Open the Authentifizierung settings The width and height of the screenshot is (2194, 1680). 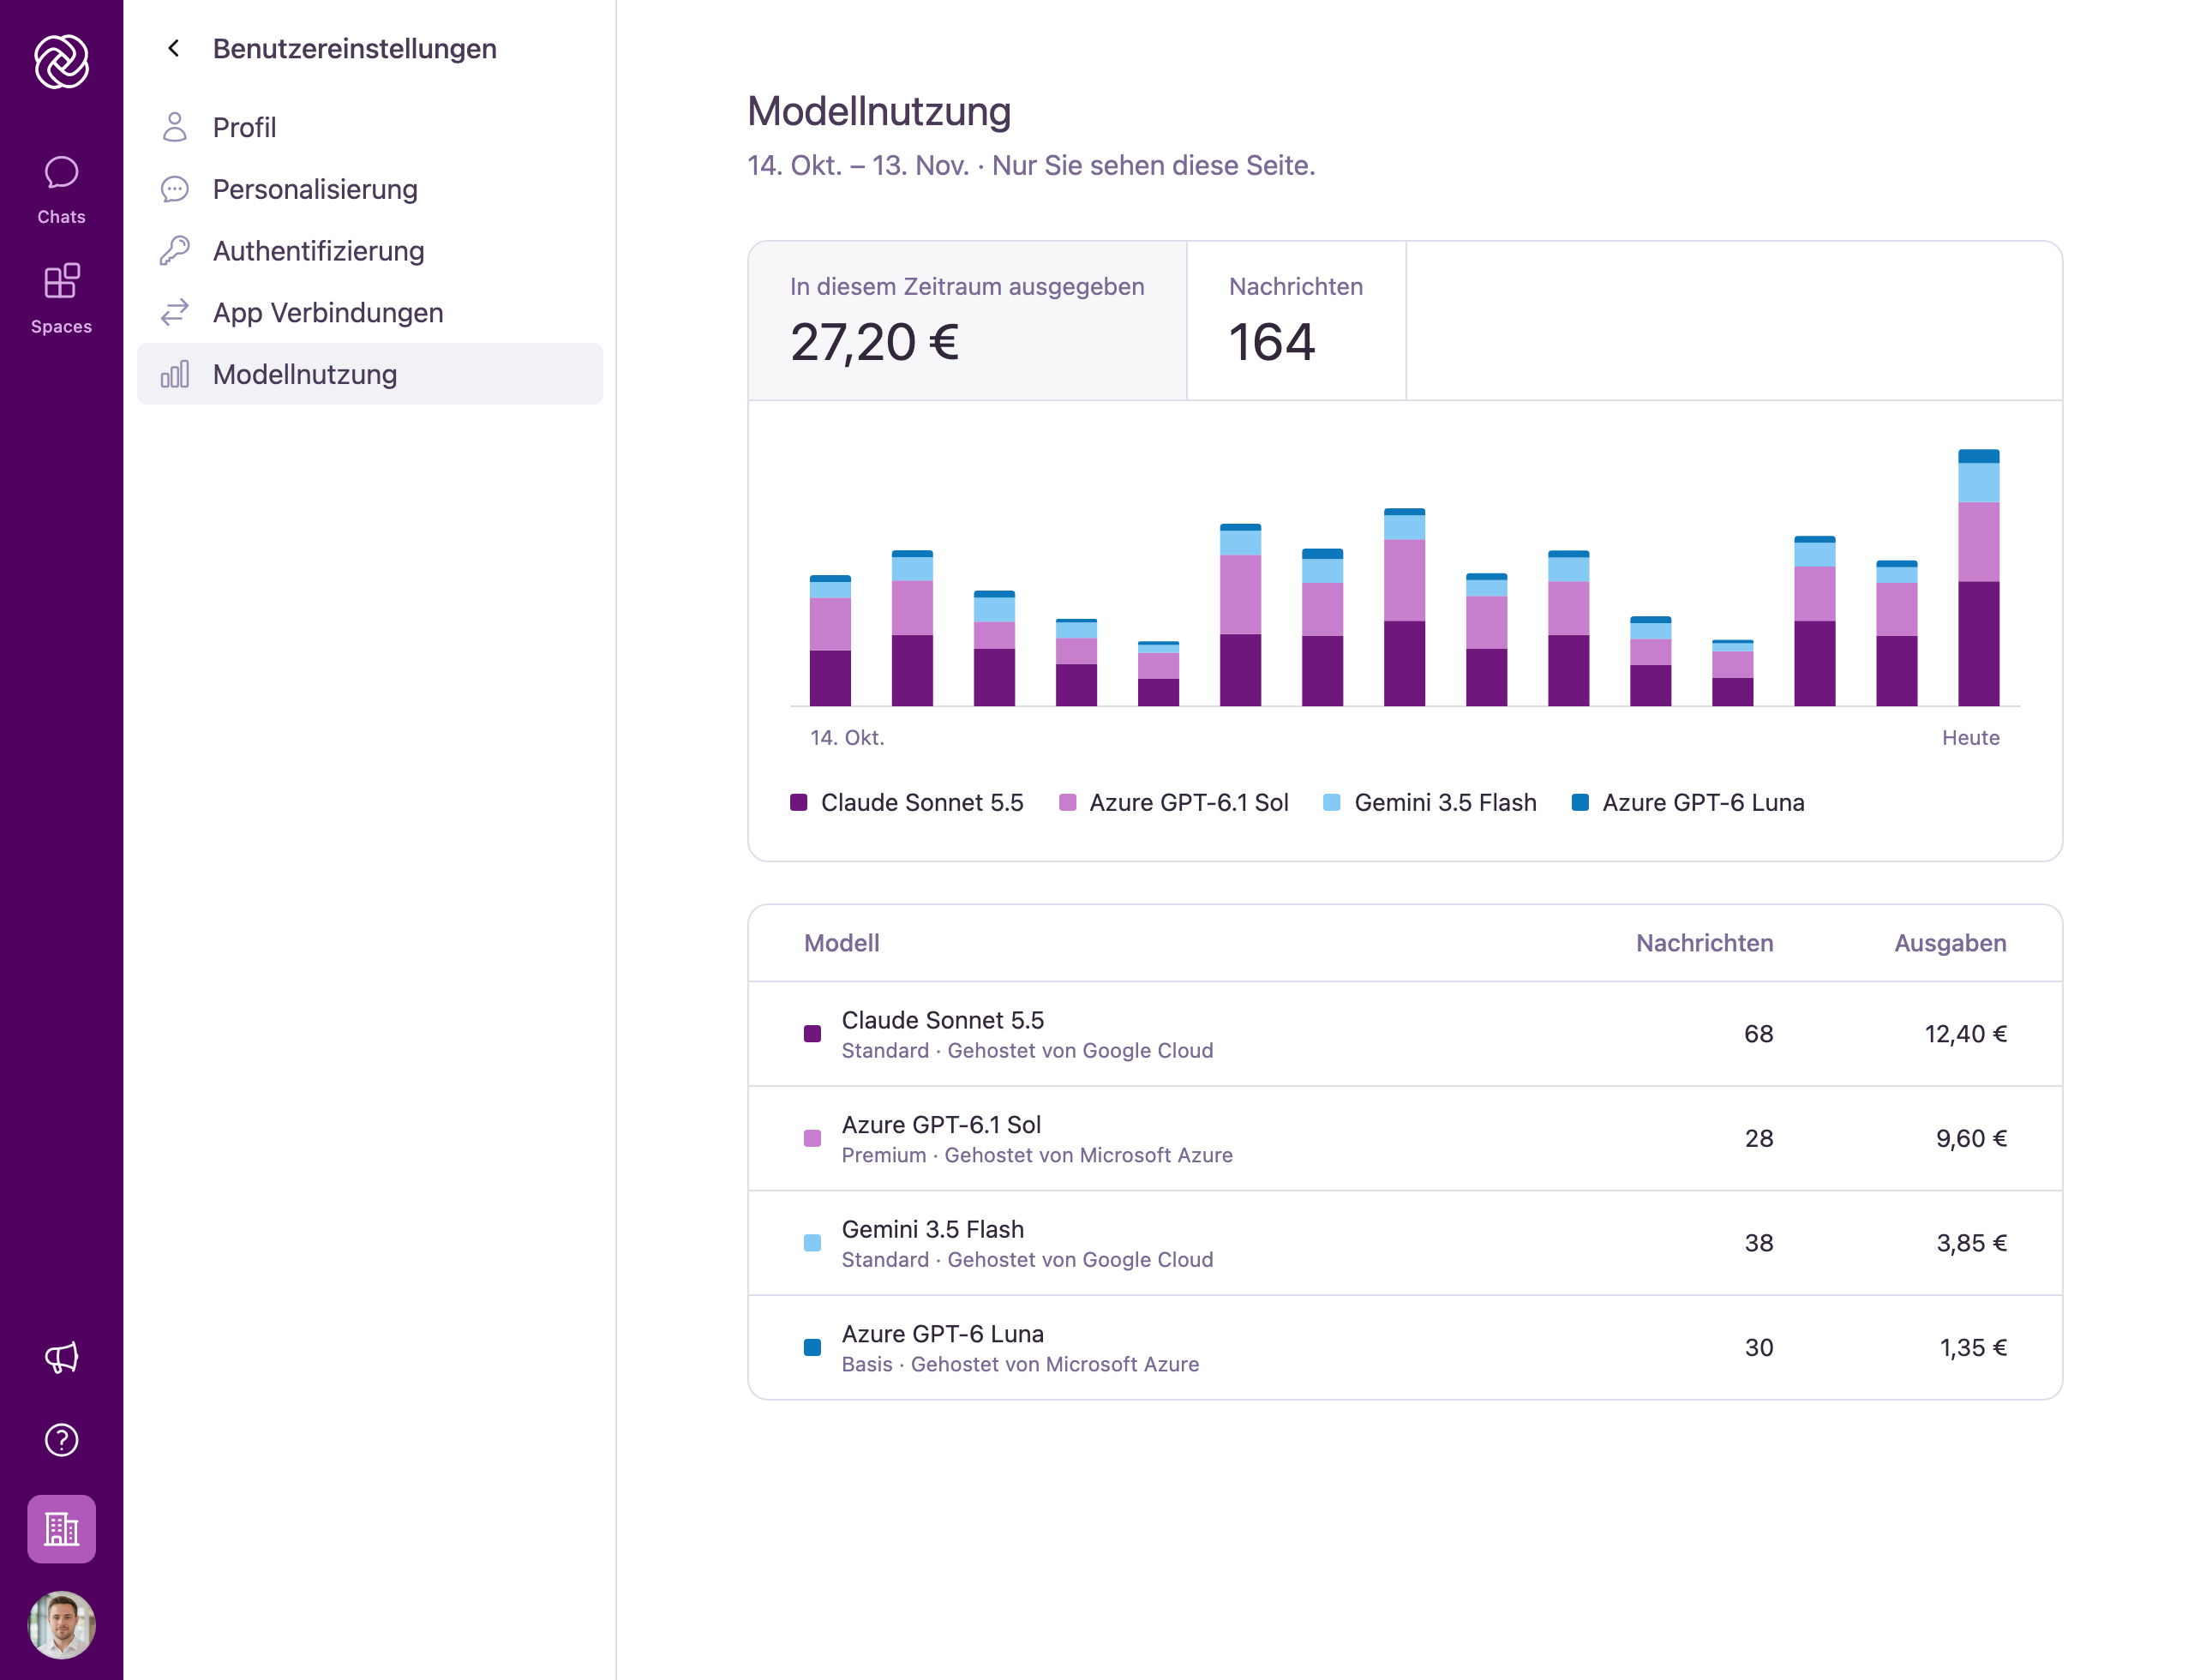[369, 251]
